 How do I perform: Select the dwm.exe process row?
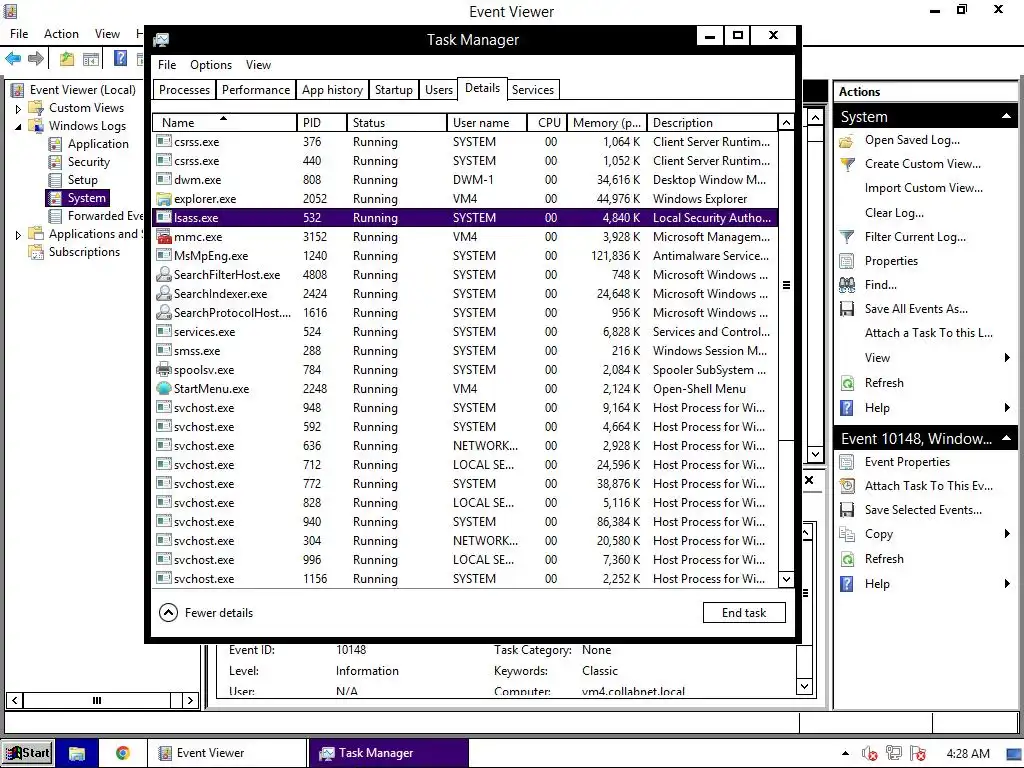point(465,180)
